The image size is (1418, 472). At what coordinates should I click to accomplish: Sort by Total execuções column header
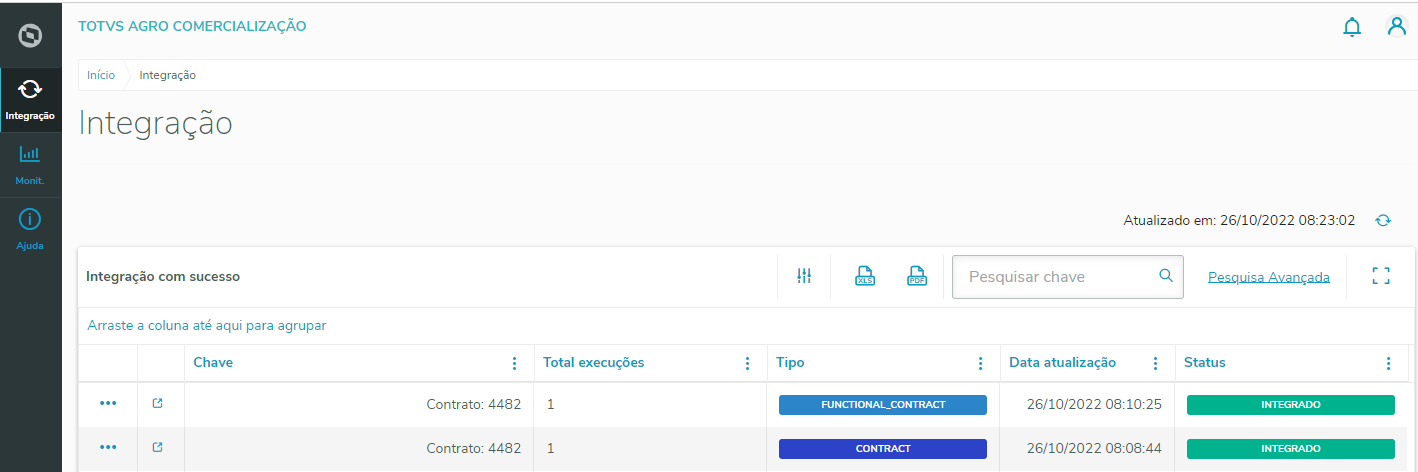click(x=594, y=362)
